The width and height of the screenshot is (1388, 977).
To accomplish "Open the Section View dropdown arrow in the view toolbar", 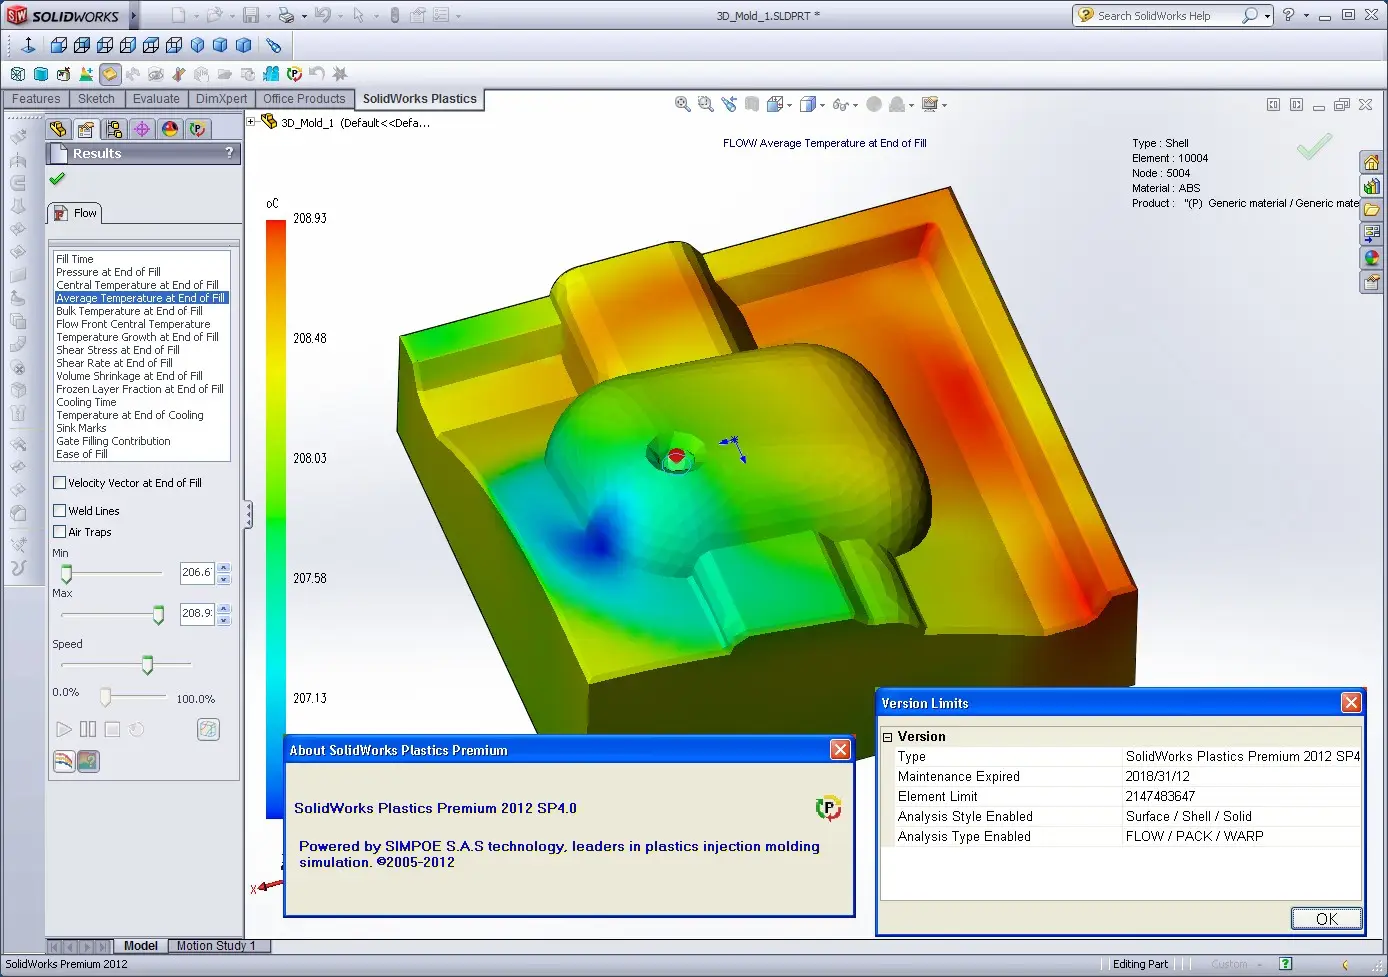I will (790, 105).
